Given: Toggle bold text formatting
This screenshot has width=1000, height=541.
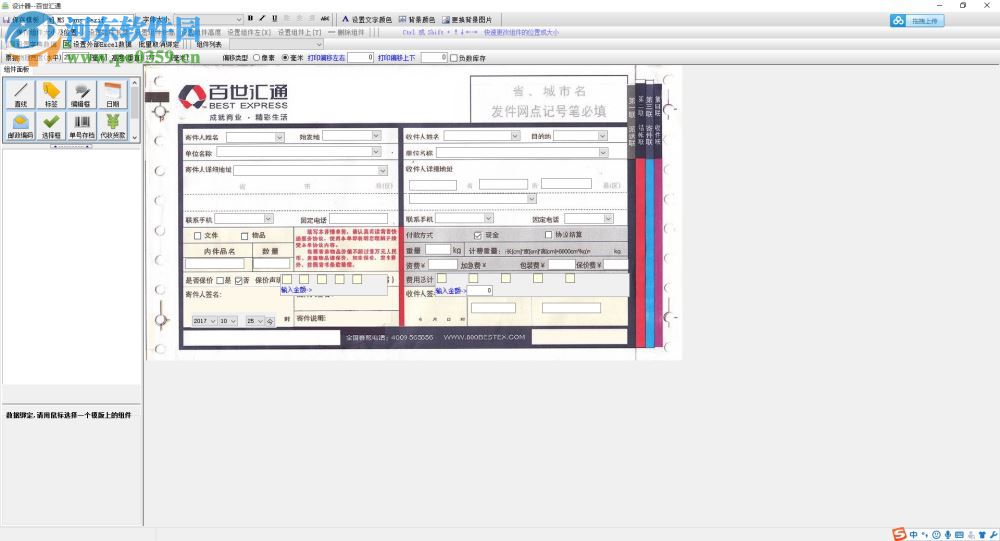Looking at the screenshot, I should click(250, 19).
